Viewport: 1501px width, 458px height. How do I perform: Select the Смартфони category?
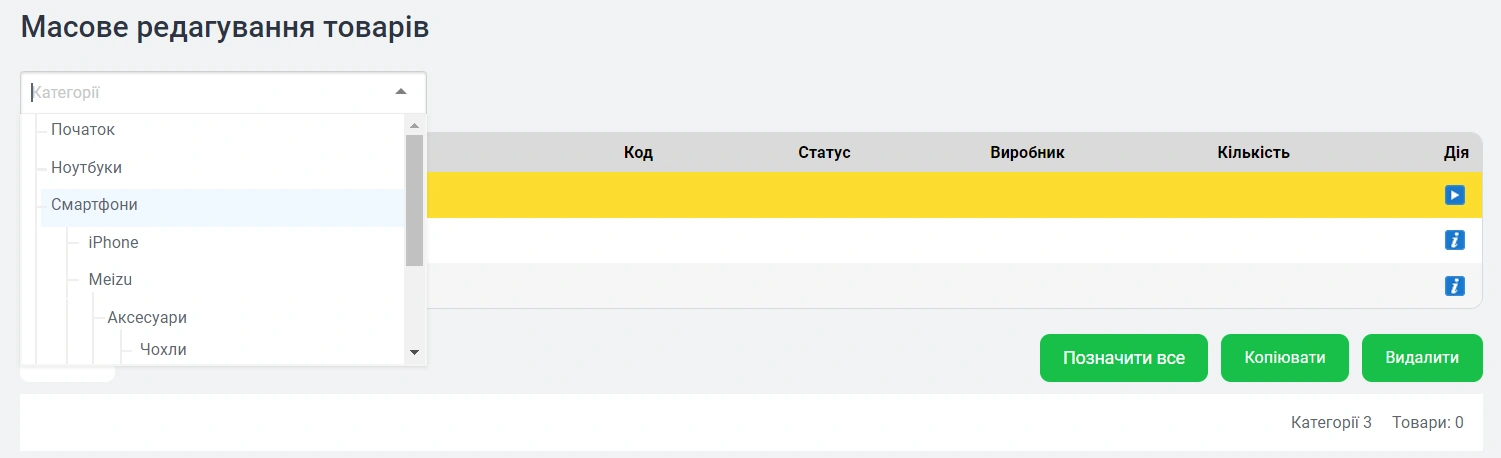[94, 205]
